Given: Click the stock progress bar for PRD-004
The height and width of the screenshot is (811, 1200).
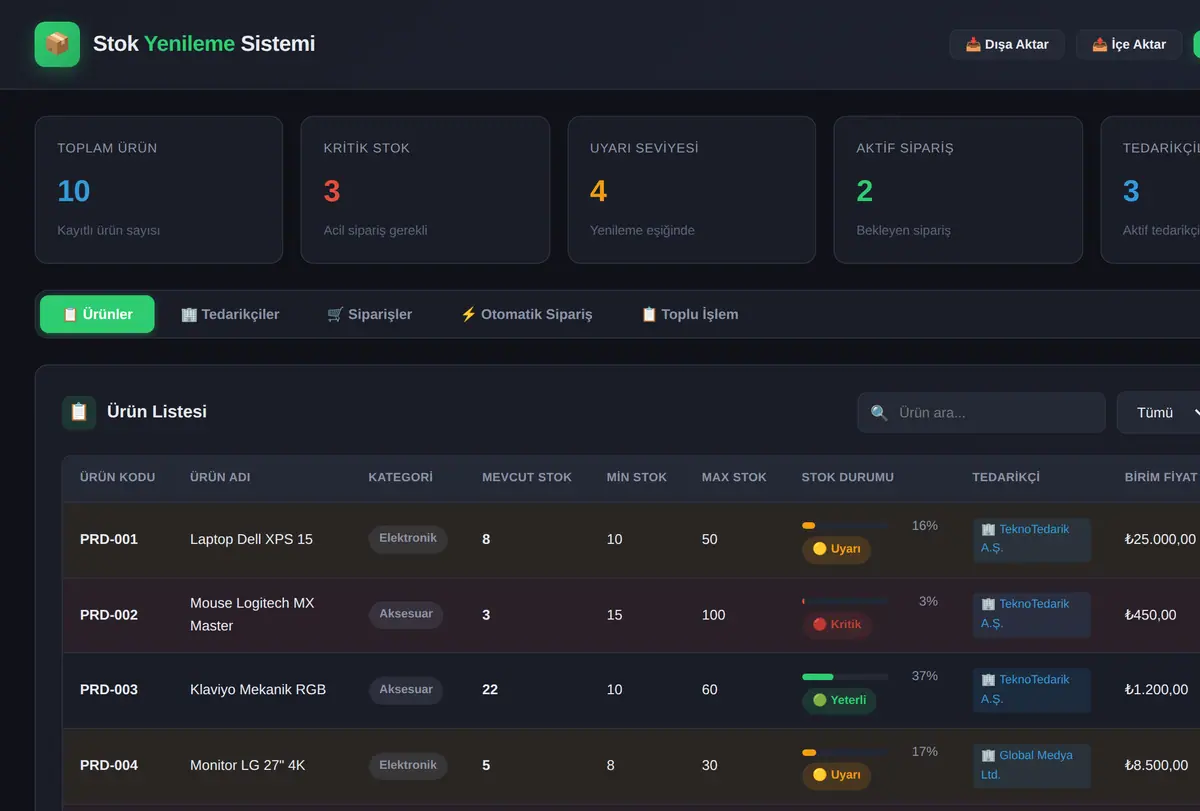Looking at the screenshot, I should [845, 752].
